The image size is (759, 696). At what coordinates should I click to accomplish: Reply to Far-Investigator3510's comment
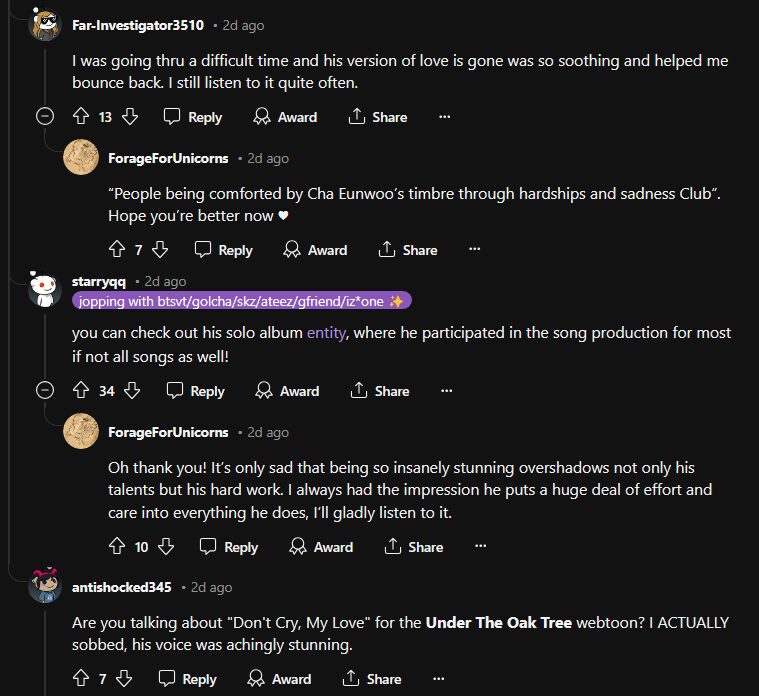[x=193, y=117]
